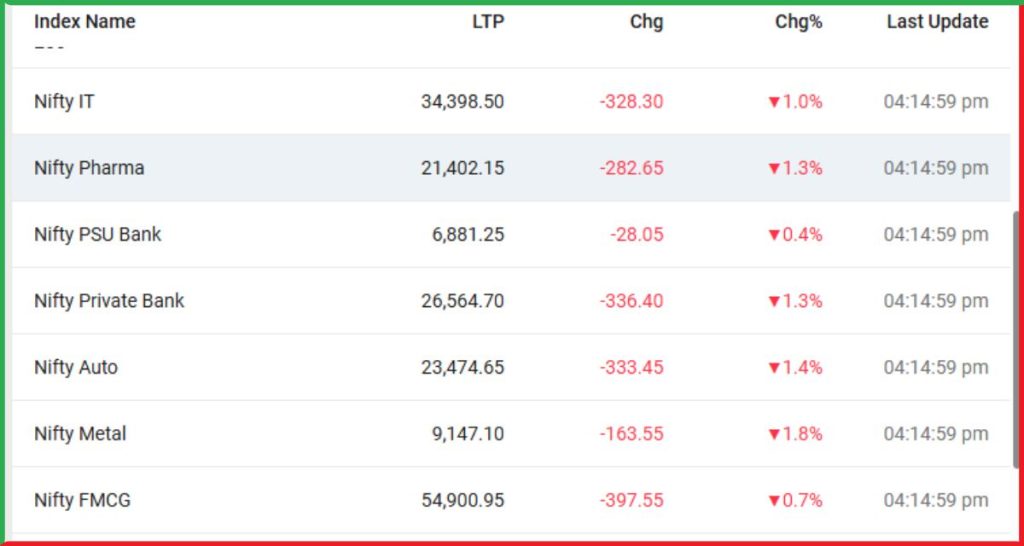Select the down-arrow icon for Nifty Private Bank

pyautogui.click(x=775, y=302)
